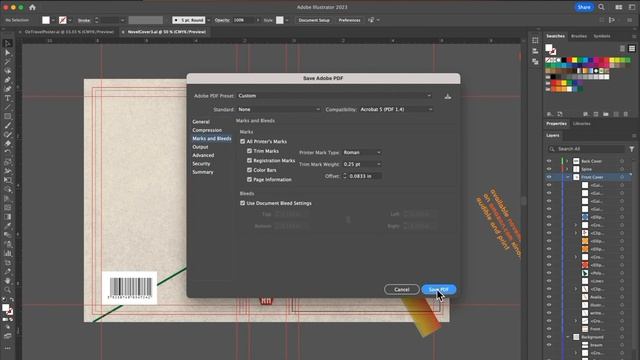Pick the yellow swatch in the top swatch row

point(574,60)
